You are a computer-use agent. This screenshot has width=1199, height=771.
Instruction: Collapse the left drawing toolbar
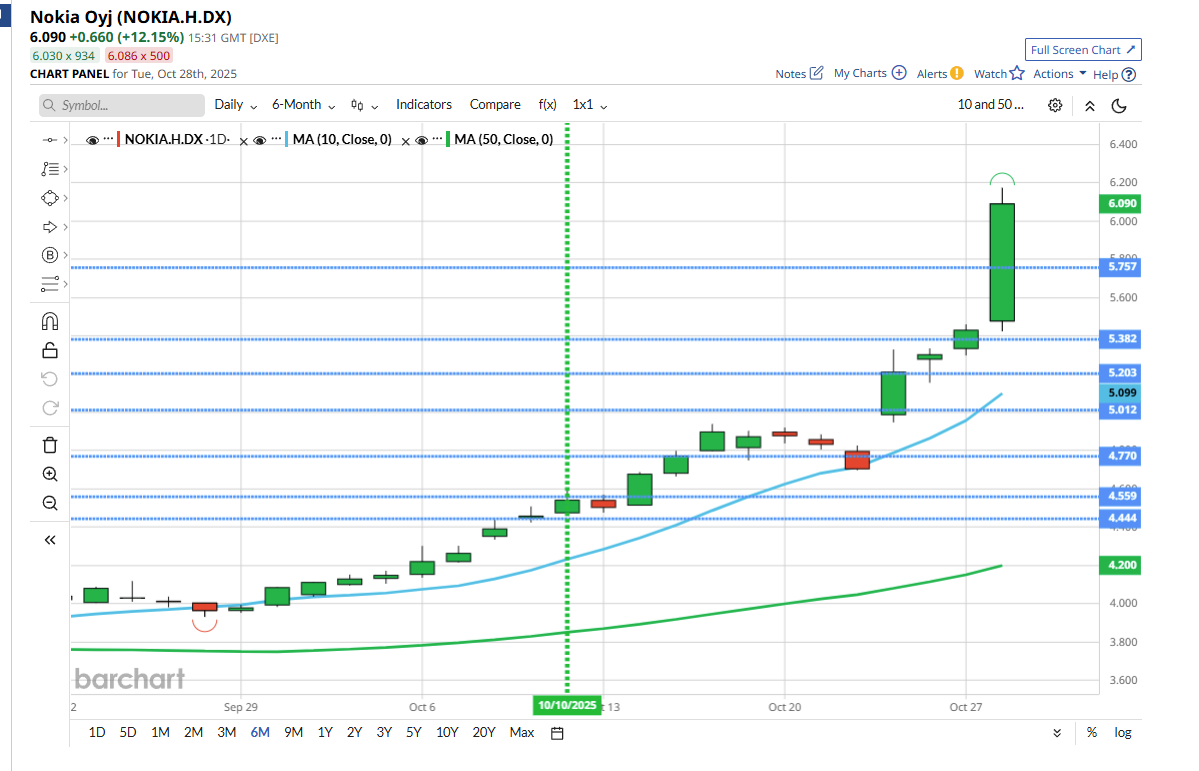point(50,540)
